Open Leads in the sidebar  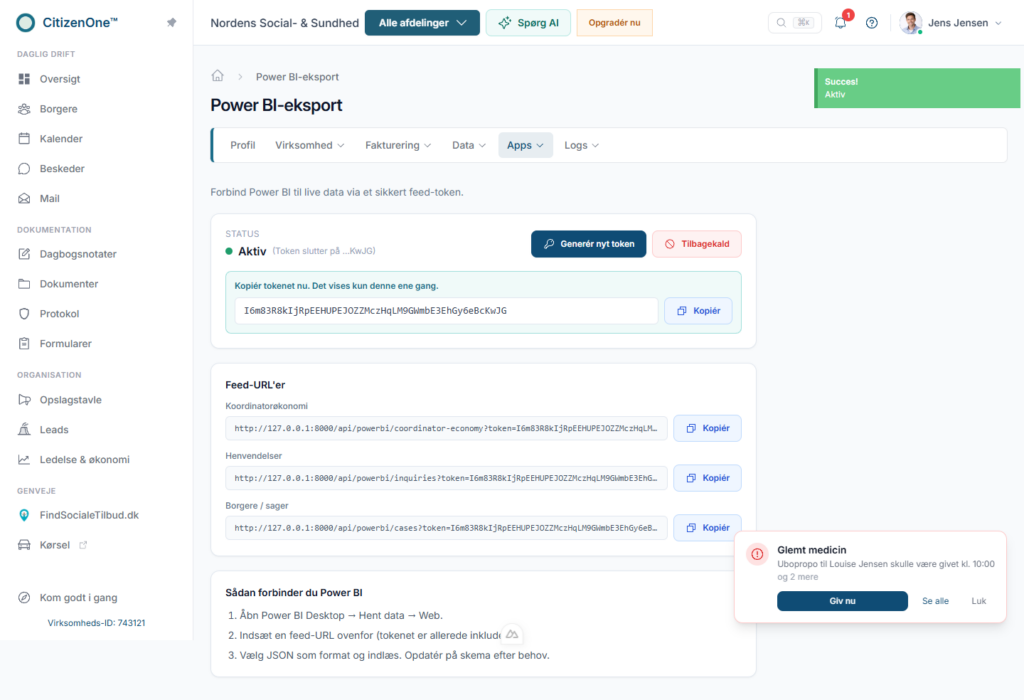click(x=54, y=430)
